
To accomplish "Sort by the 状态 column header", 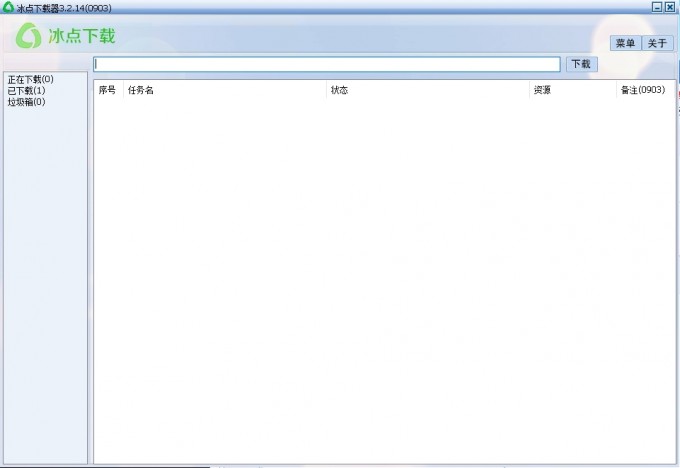I will click(428, 90).
